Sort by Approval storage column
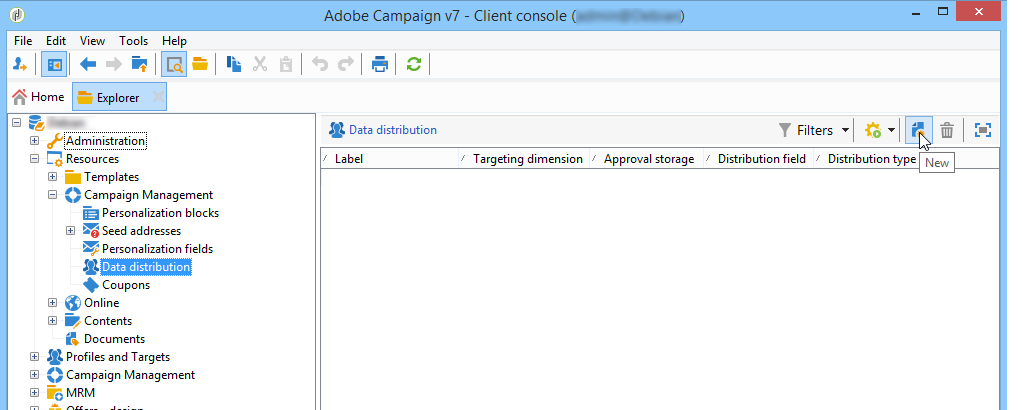 (647, 159)
